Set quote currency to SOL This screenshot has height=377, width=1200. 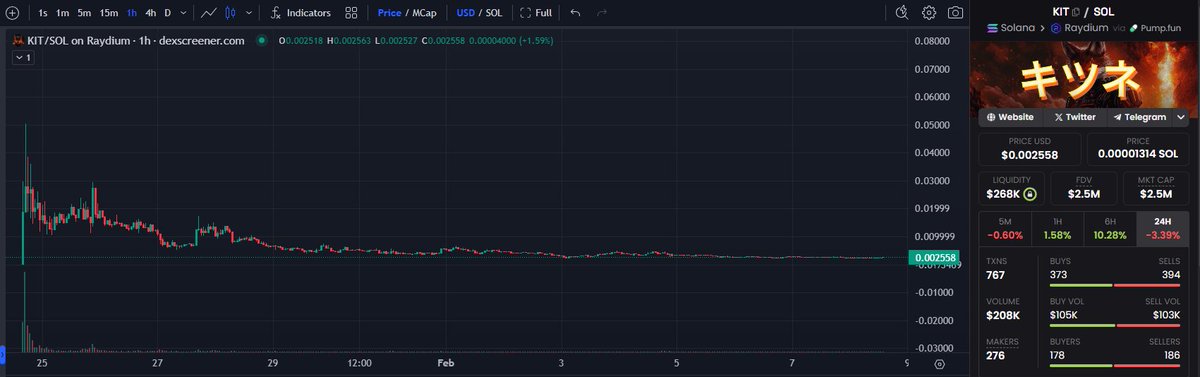point(495,13)
